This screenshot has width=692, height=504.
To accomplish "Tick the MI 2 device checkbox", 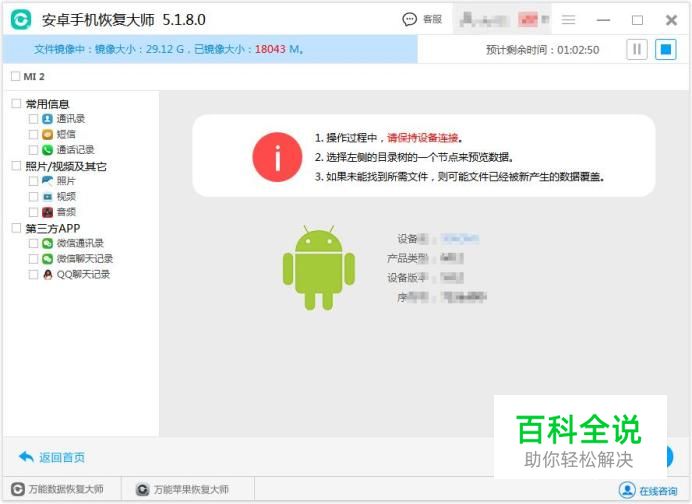I will click(x=15, y=76).
